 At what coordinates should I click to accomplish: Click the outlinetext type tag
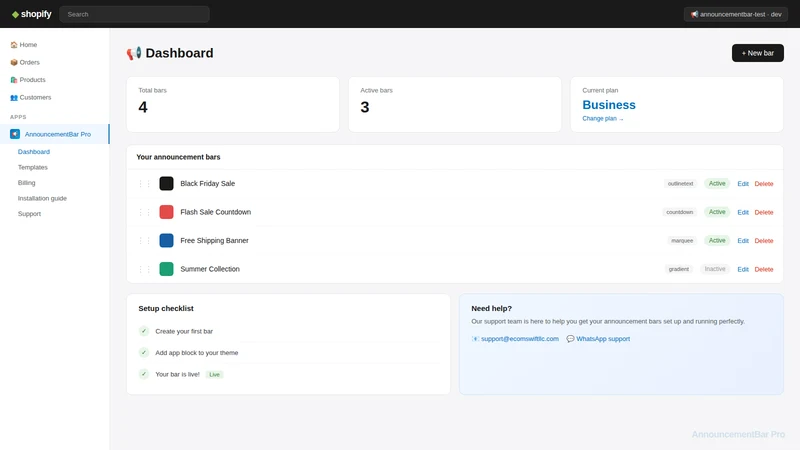[x=681, y=184]
